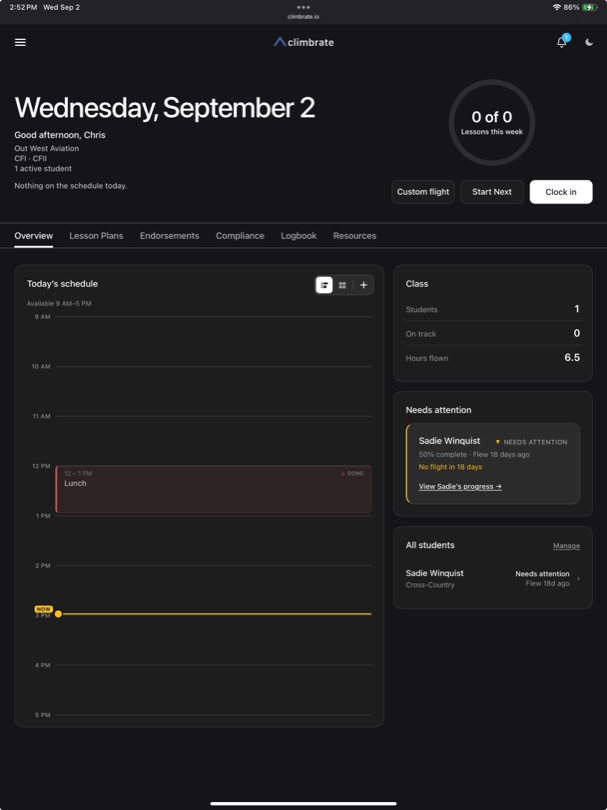This screenshot has width=607, height=810.
Task: Click the NOW timeline marker
Action: point(43,609)
